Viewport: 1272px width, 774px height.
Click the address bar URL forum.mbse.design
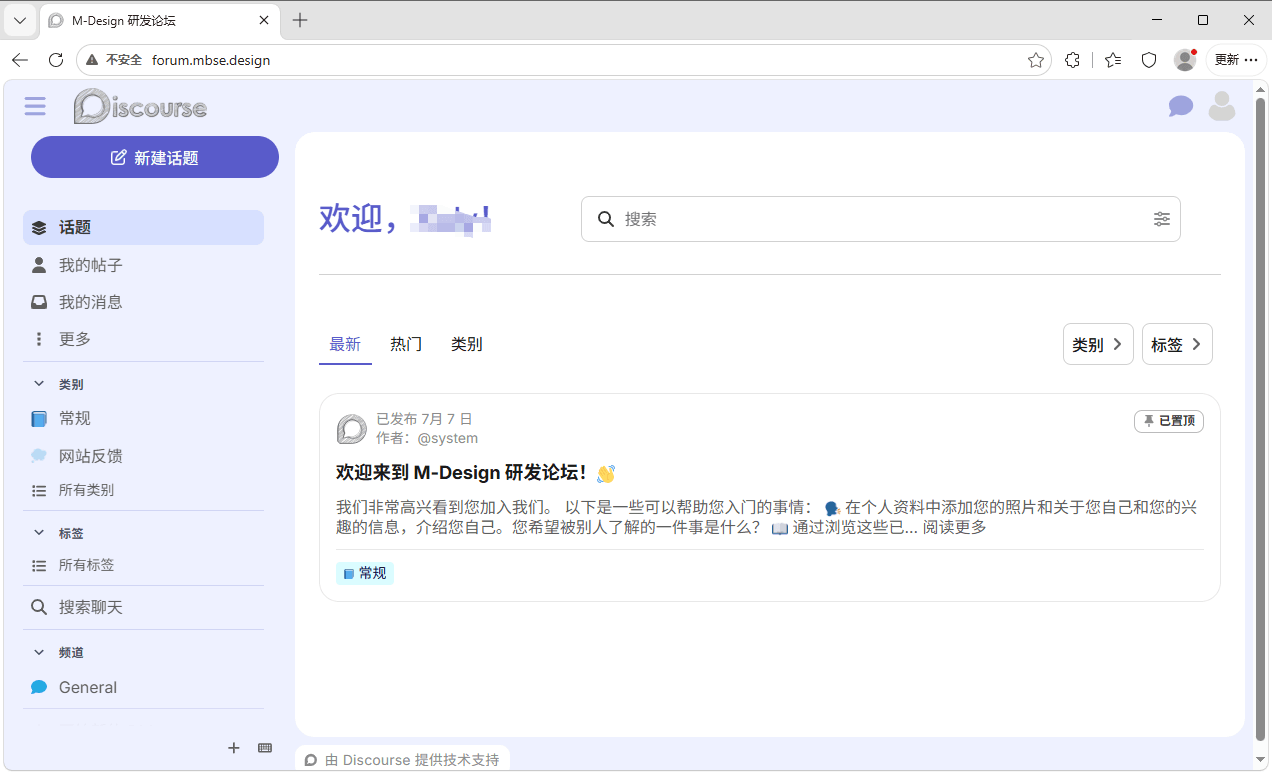pyautogui.click(x=211, y=60)
